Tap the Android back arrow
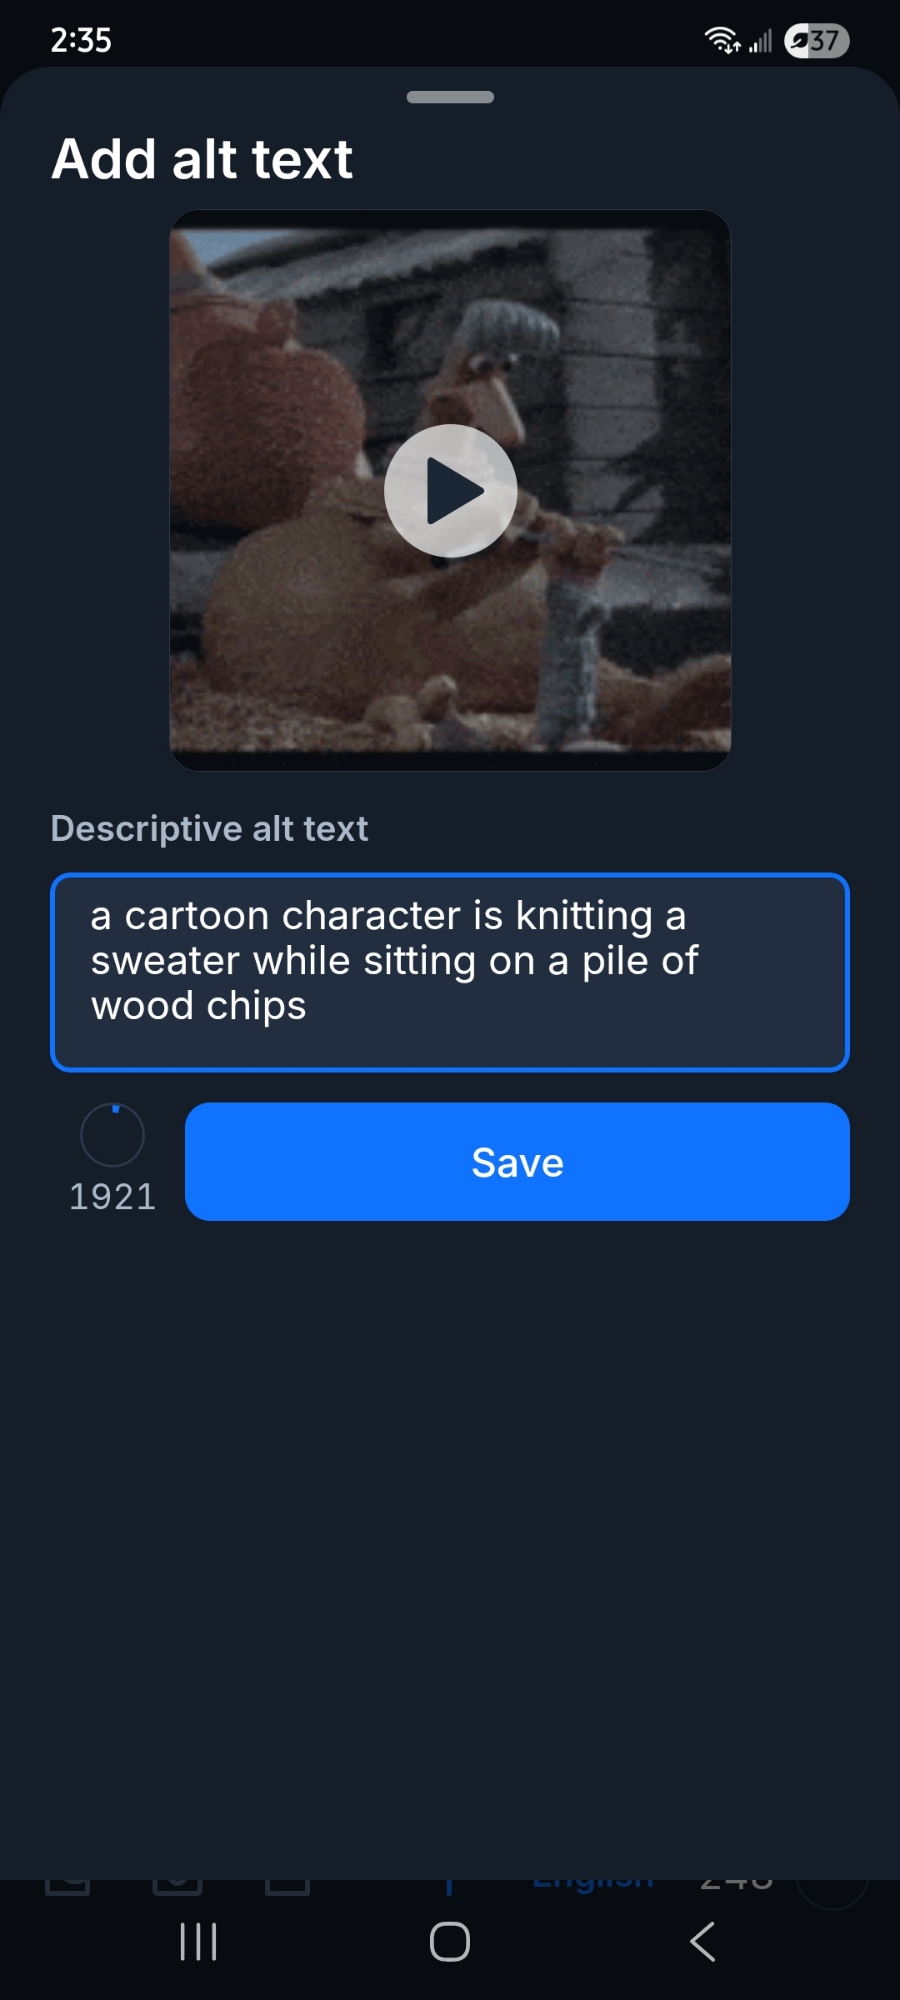Viewport: 900px width, 2000px height. click(x=703, y=1942)
